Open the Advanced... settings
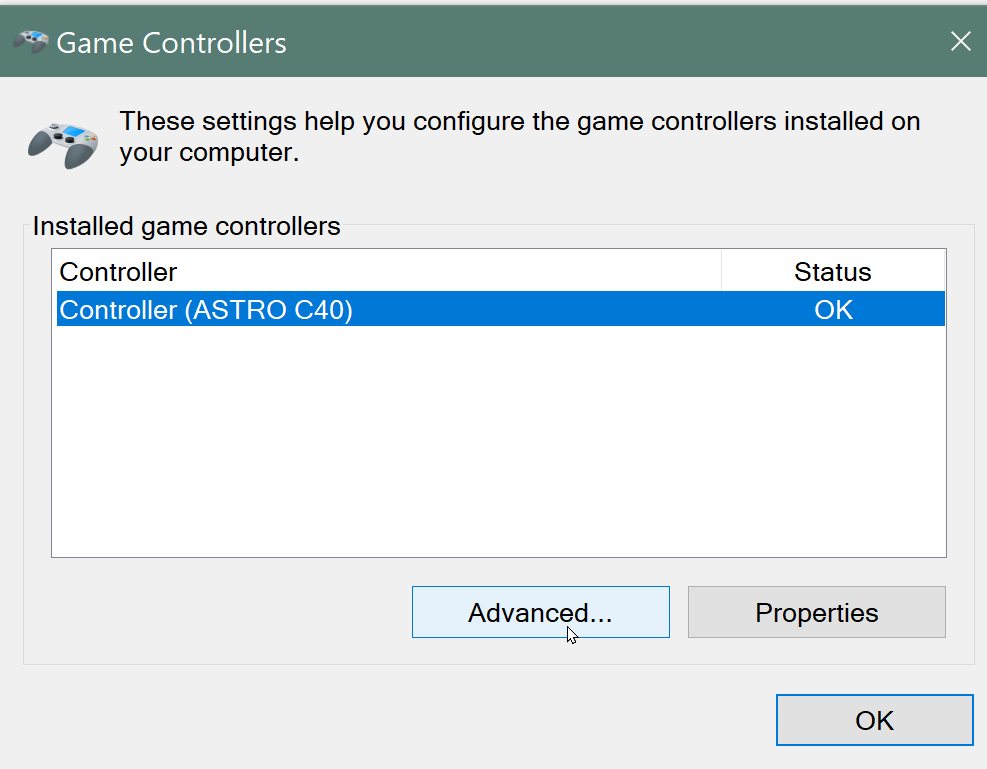 tap(540, 612)
